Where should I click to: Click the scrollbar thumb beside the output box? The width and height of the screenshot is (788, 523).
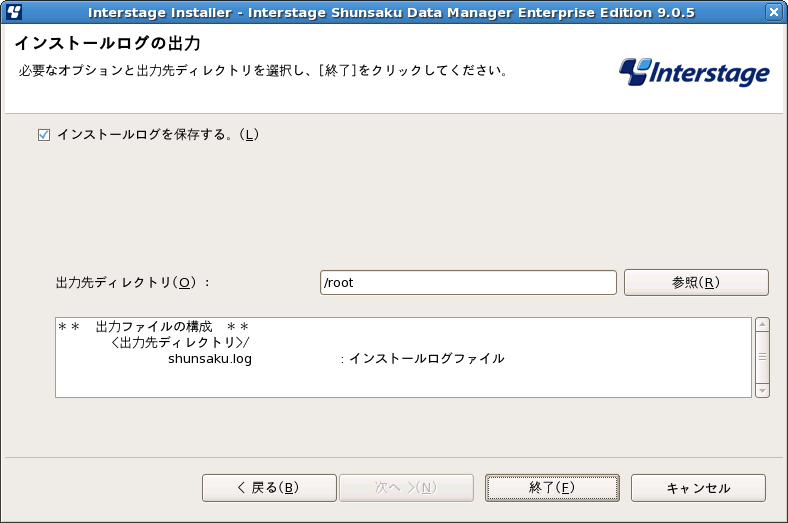pyautogui.click(x=762, y=357)
